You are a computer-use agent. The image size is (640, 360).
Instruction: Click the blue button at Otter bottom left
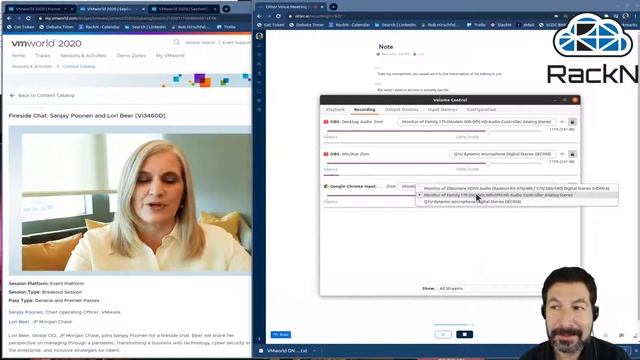[281, 334]
